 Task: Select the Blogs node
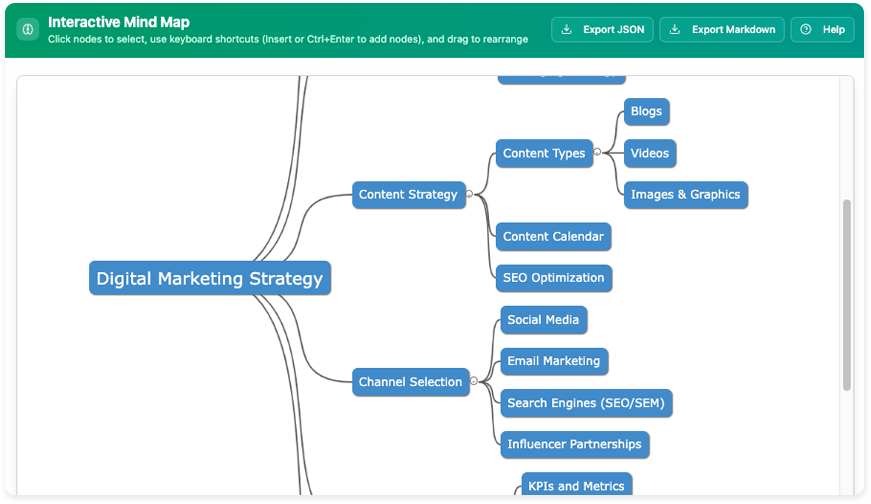point(646,111)
